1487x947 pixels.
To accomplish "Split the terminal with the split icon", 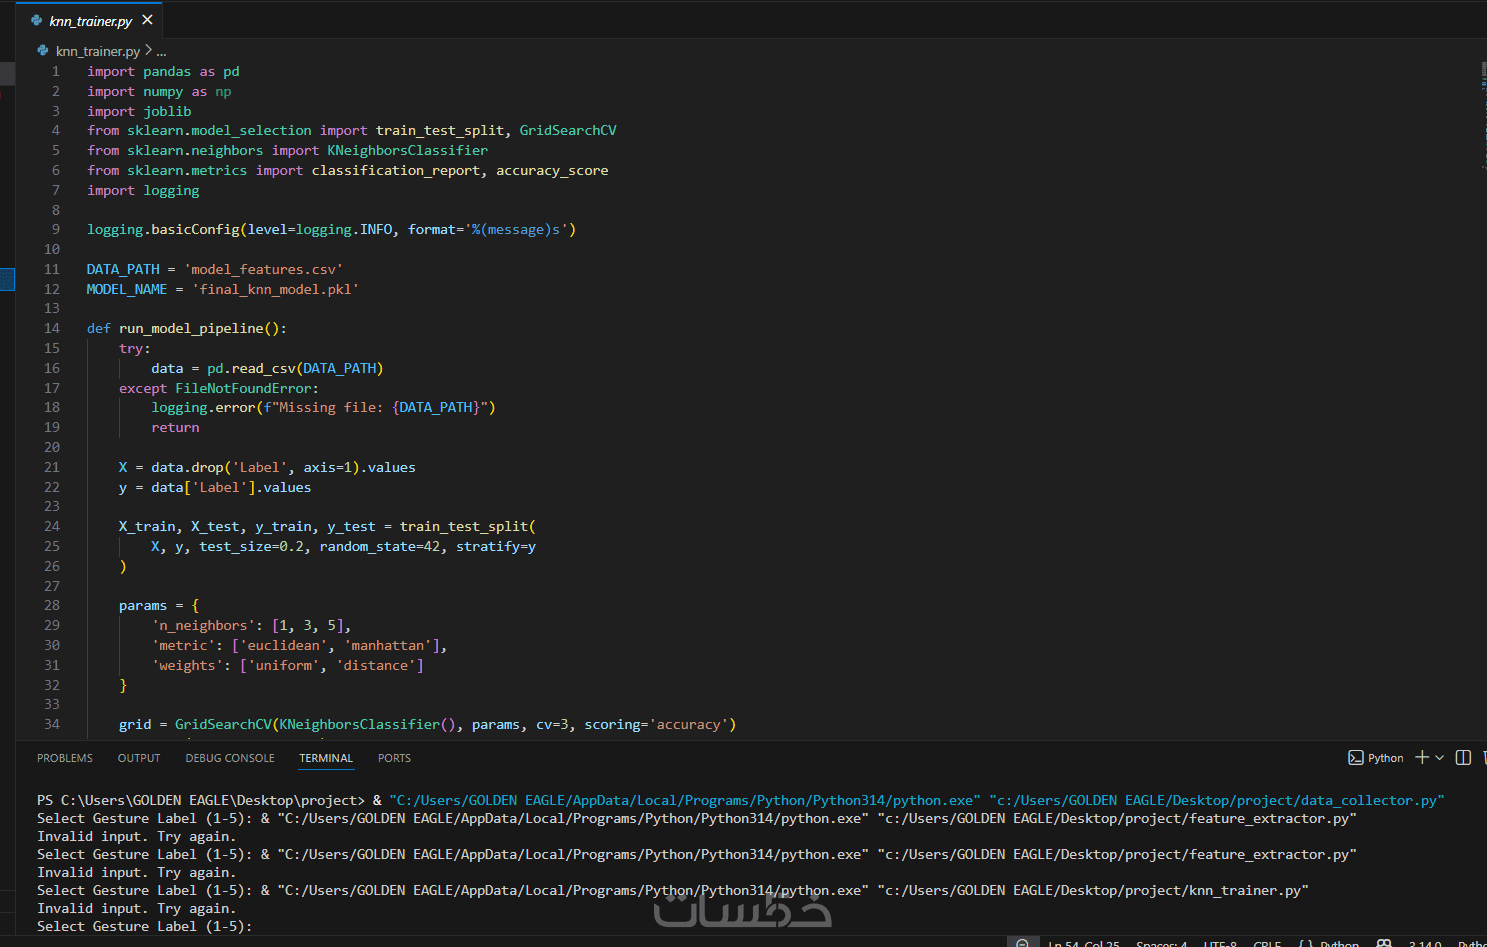I will [1463, 758].
